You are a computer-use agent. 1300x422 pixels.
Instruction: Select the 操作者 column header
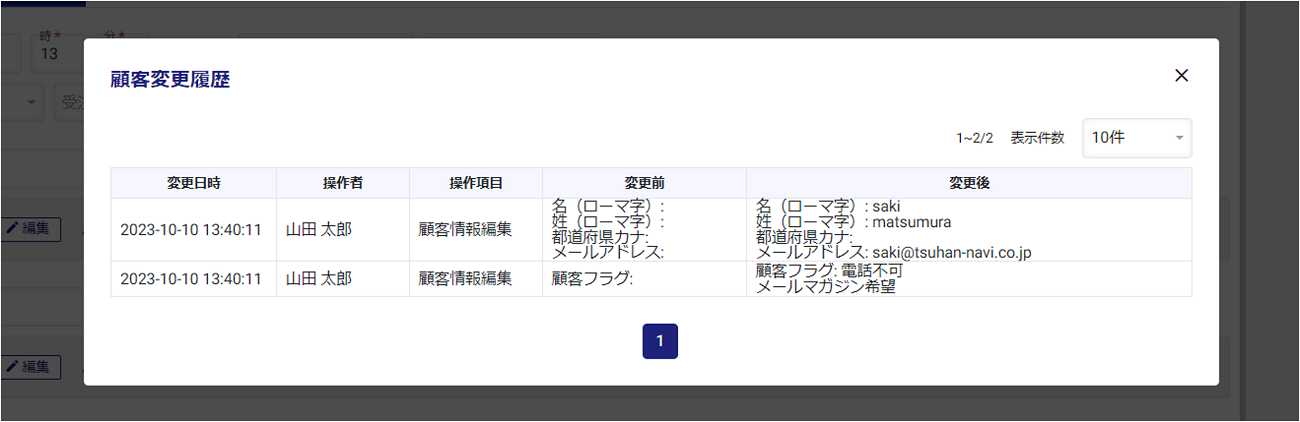tap(342, 183)
